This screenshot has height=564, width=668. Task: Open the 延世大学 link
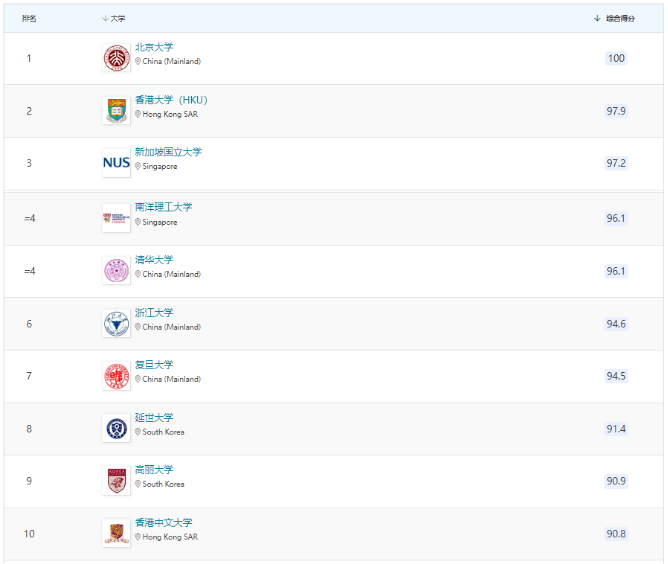click(x=154, y=418)
